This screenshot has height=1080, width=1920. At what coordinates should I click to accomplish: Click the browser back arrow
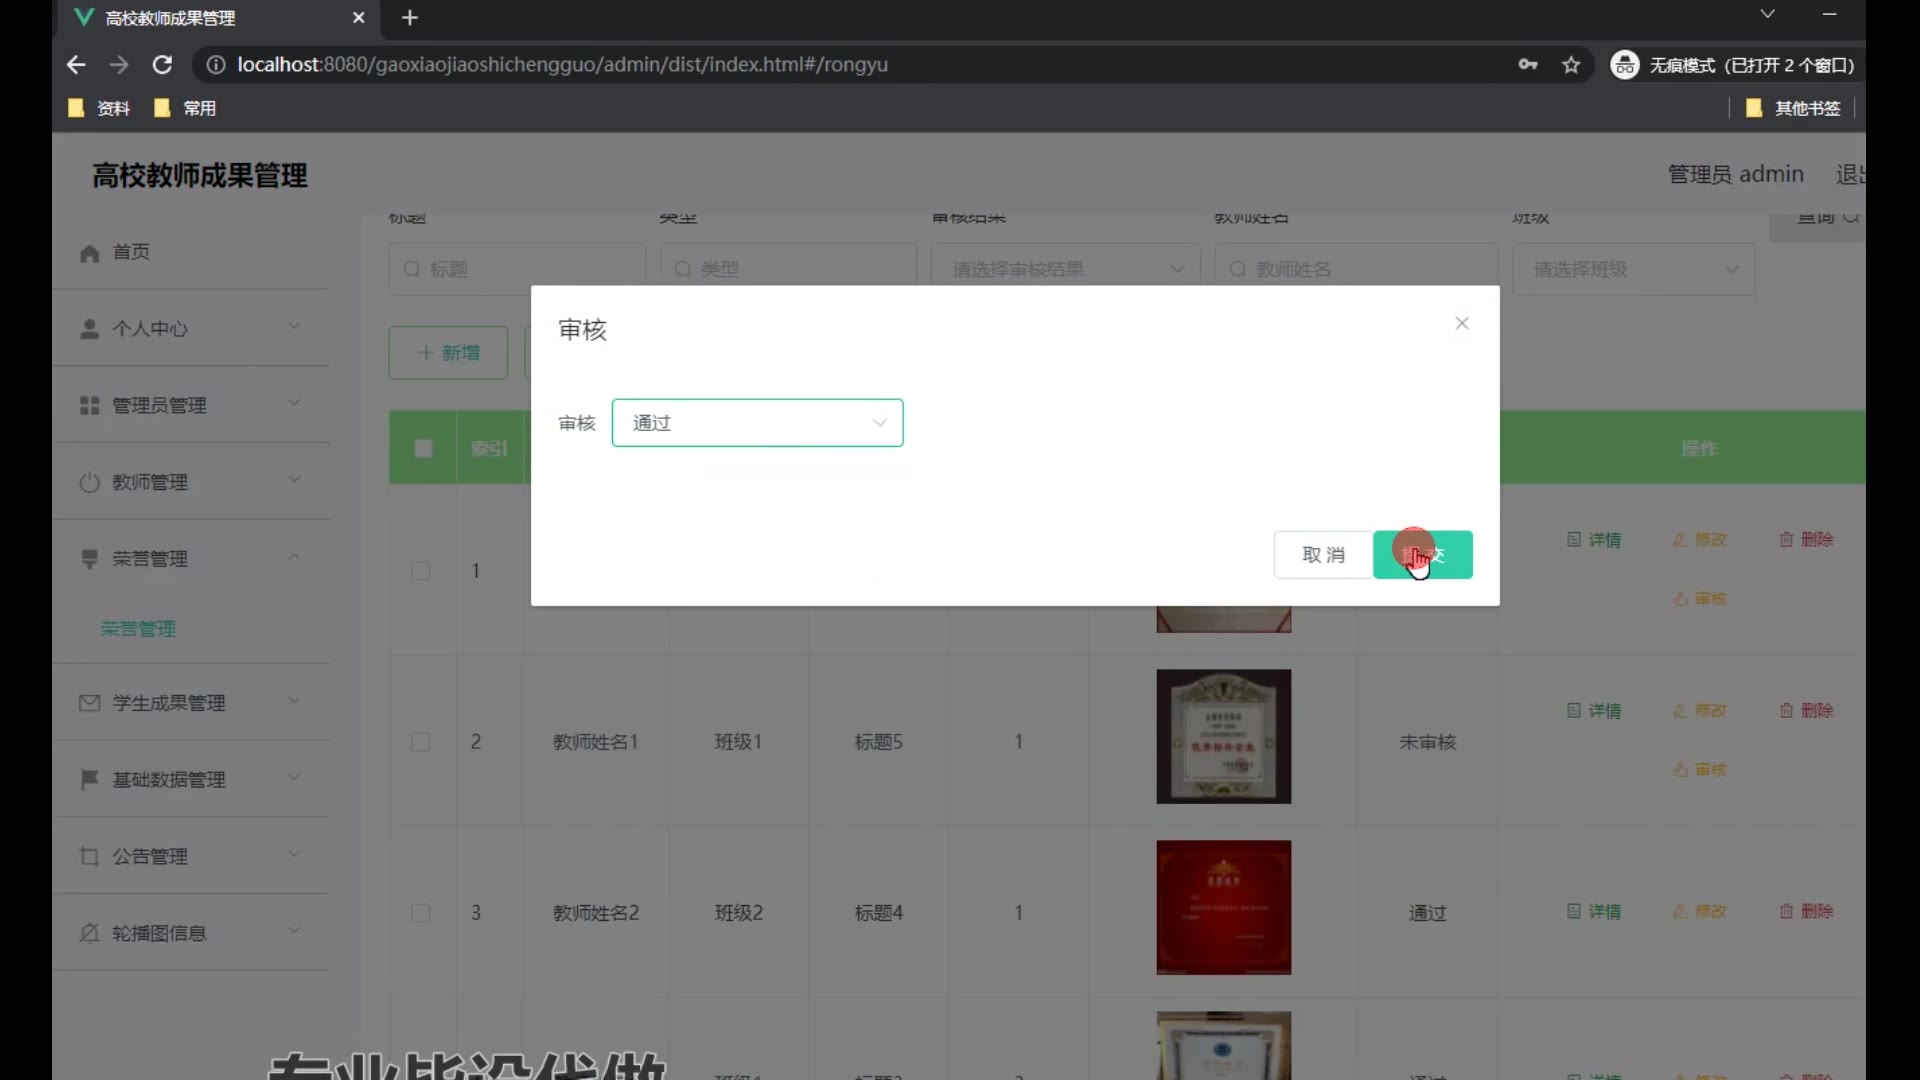pos(76,65)
